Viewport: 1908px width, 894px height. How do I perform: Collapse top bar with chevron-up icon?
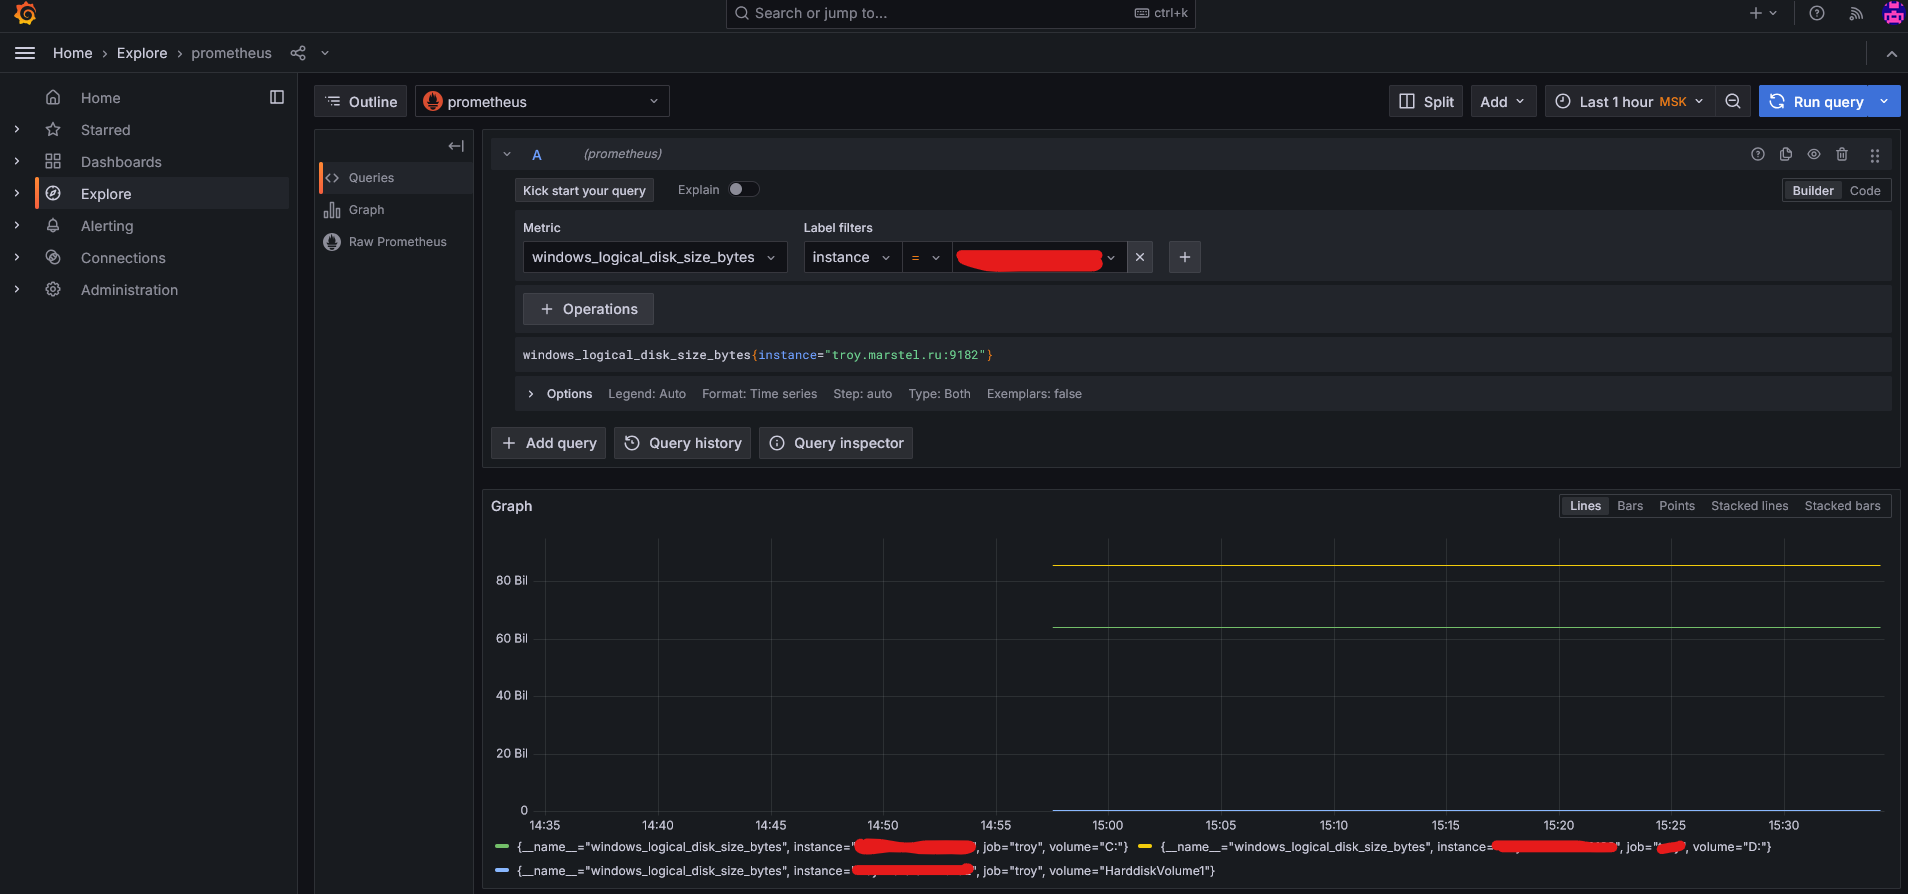point(1892,54)
